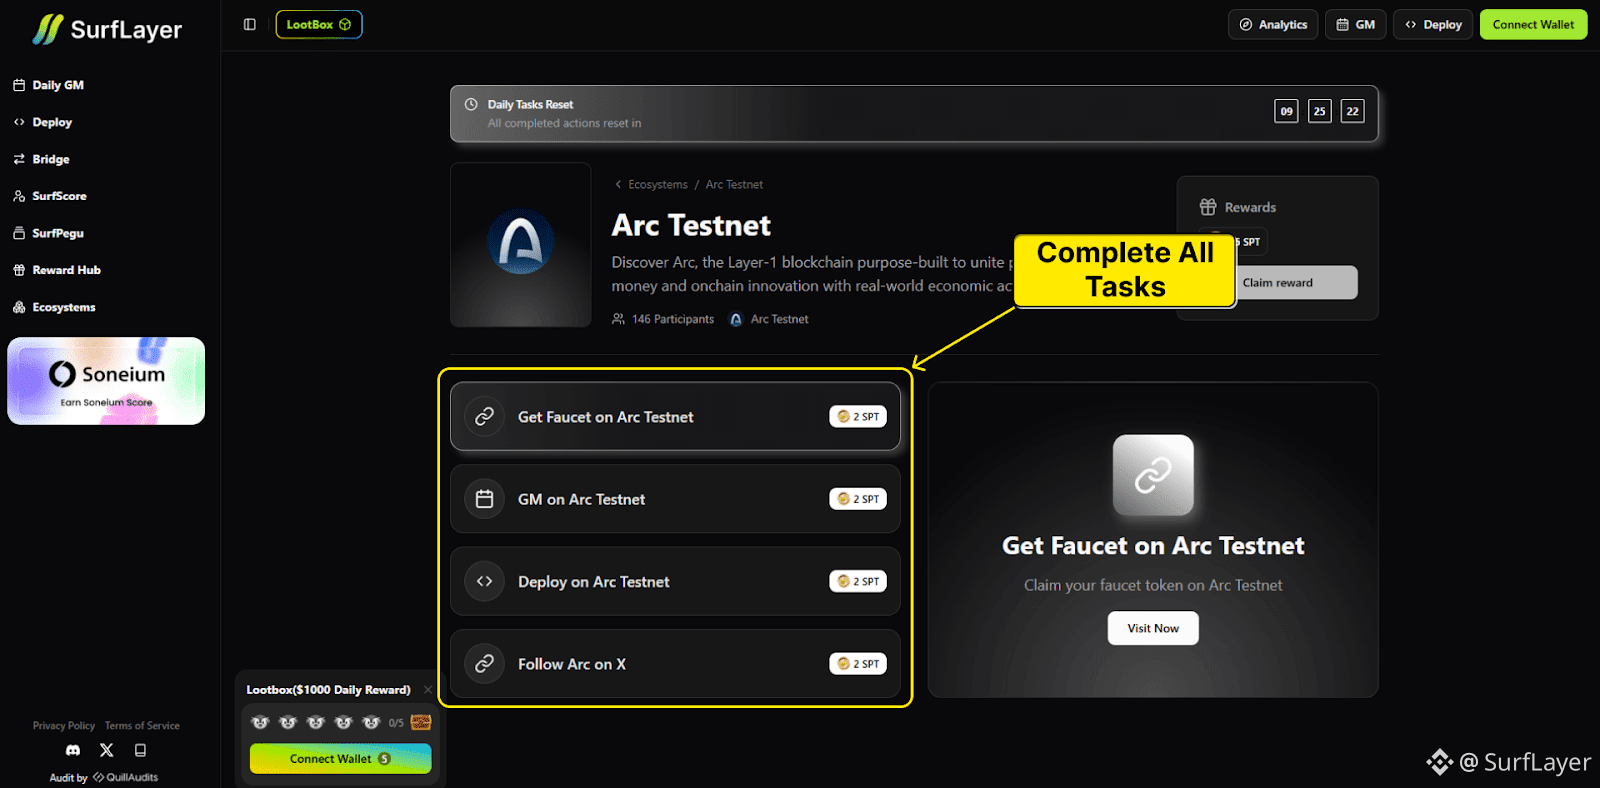Open the X social icon in sidebar footer
The height and width of the screenshot is (788, 1600).
click(107, 750)
